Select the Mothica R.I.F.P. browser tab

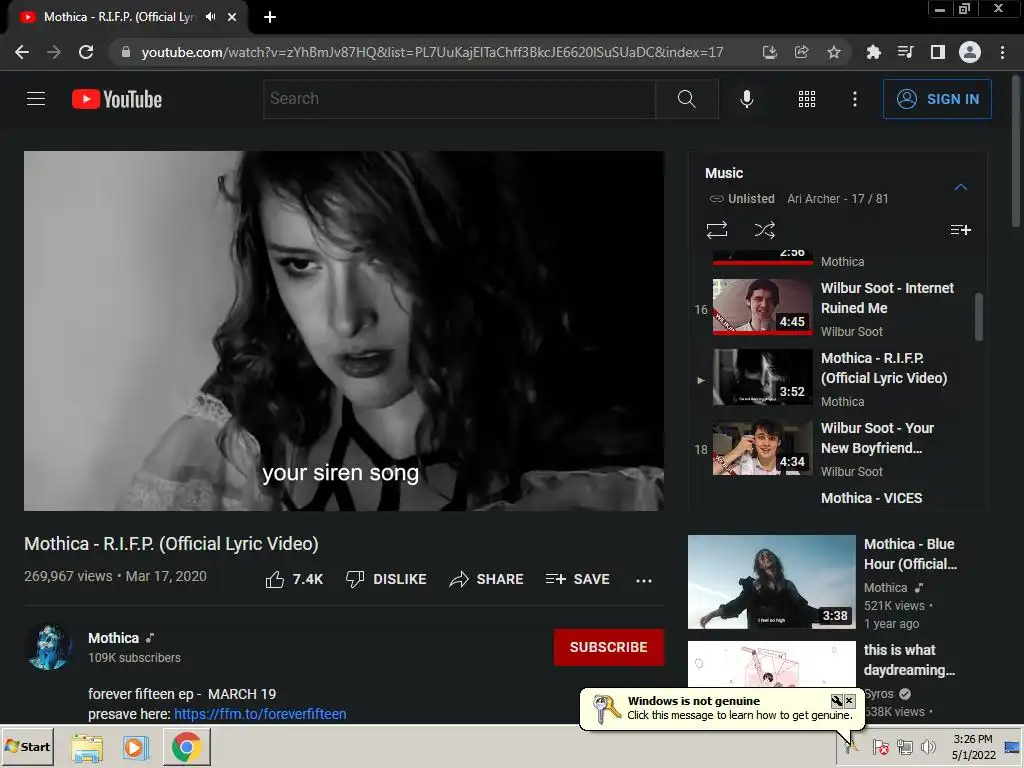coord(118,17)
